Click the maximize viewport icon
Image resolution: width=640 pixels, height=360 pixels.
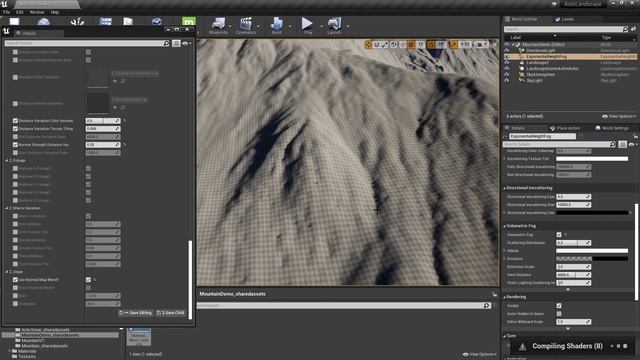click(494, 44)
